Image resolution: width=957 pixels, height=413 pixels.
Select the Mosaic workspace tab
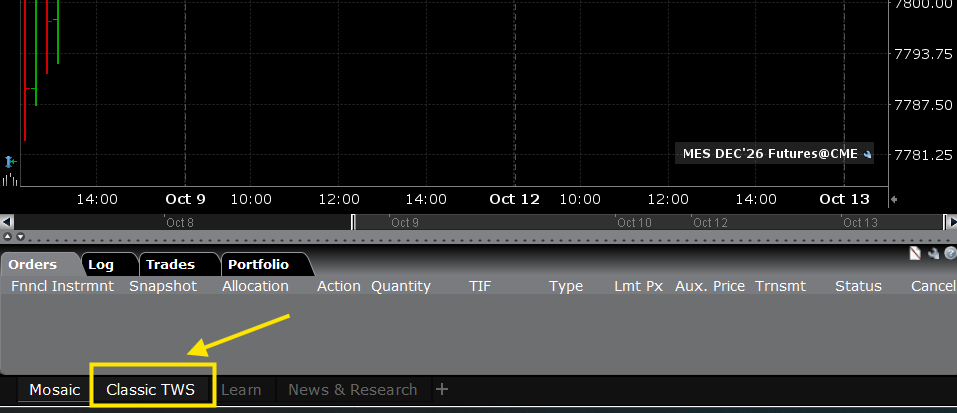pos(55,389)
